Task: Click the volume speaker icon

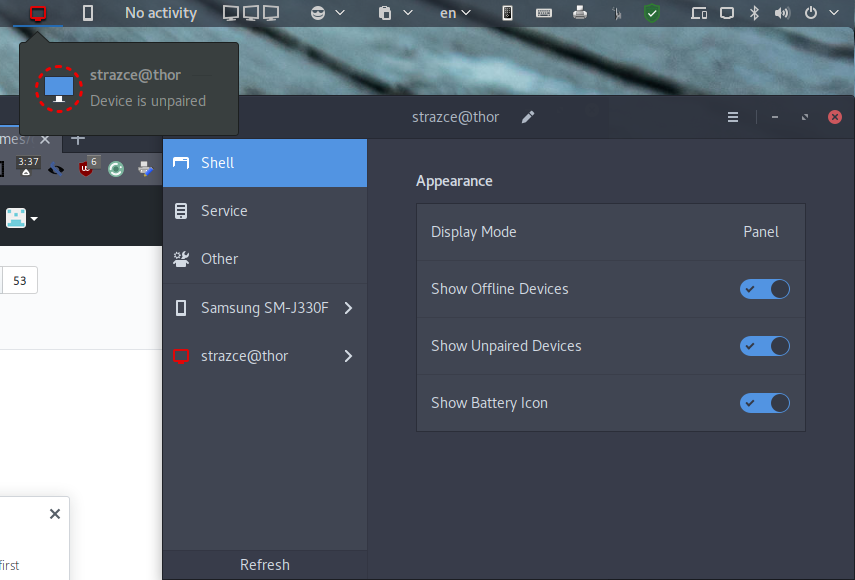Action: click(782, 13)
